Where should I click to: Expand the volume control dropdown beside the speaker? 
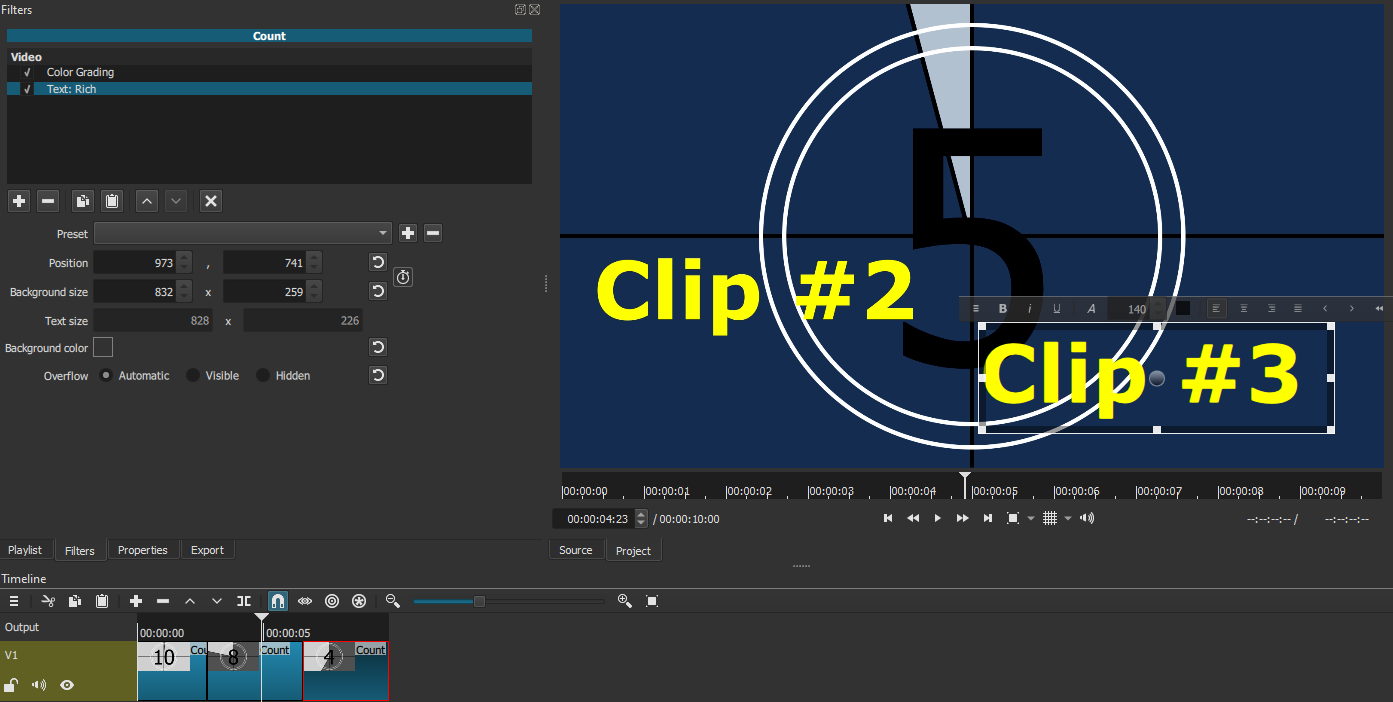[1067, 518]
